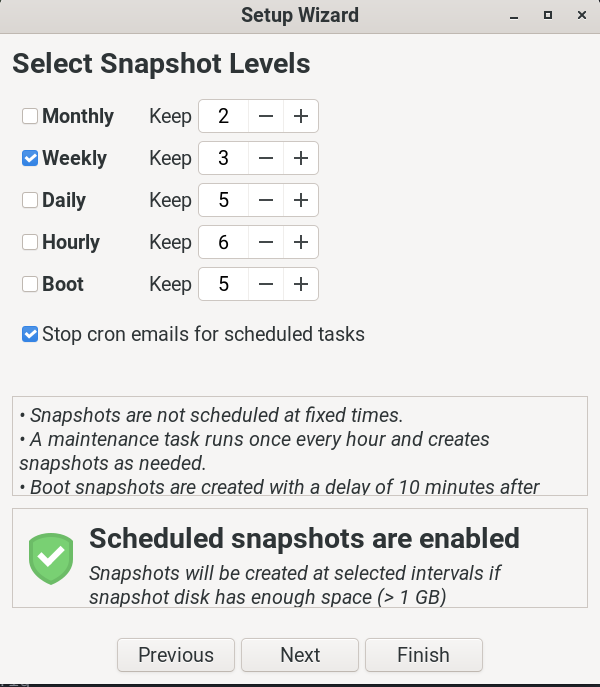Click plus for Weekly snapshots
The width and height of the screenshot is (600, 687).
coord(300,158)
